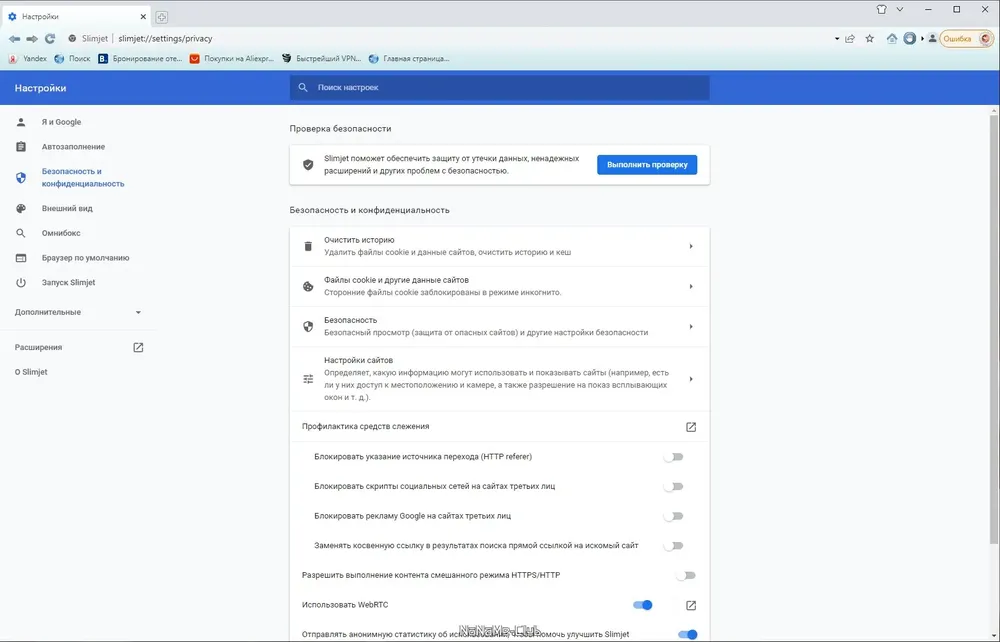Click the Ошибка profile error button
The image size is (1000, 642).
[967, 39]
